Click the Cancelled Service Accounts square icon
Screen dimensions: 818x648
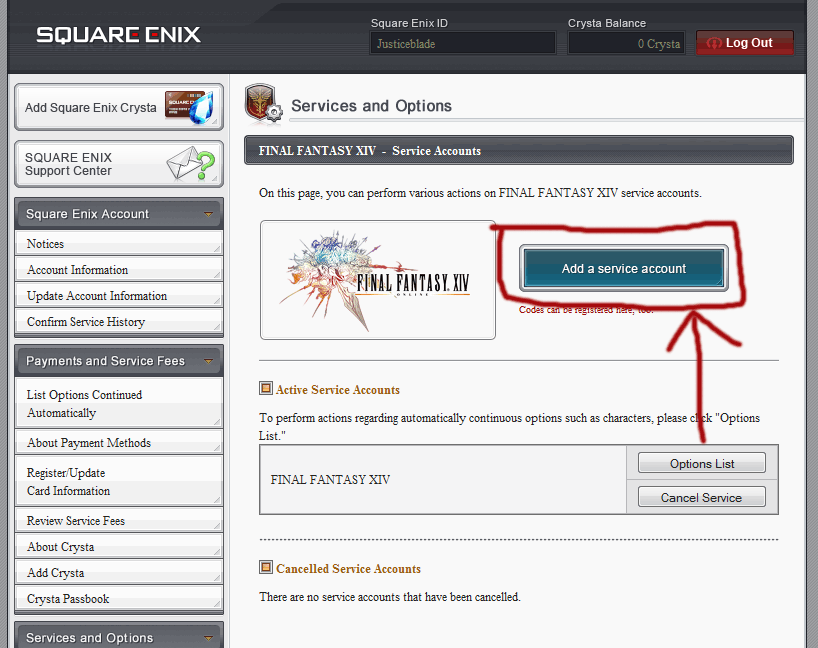pyautogui.click(x=265, y=568)
